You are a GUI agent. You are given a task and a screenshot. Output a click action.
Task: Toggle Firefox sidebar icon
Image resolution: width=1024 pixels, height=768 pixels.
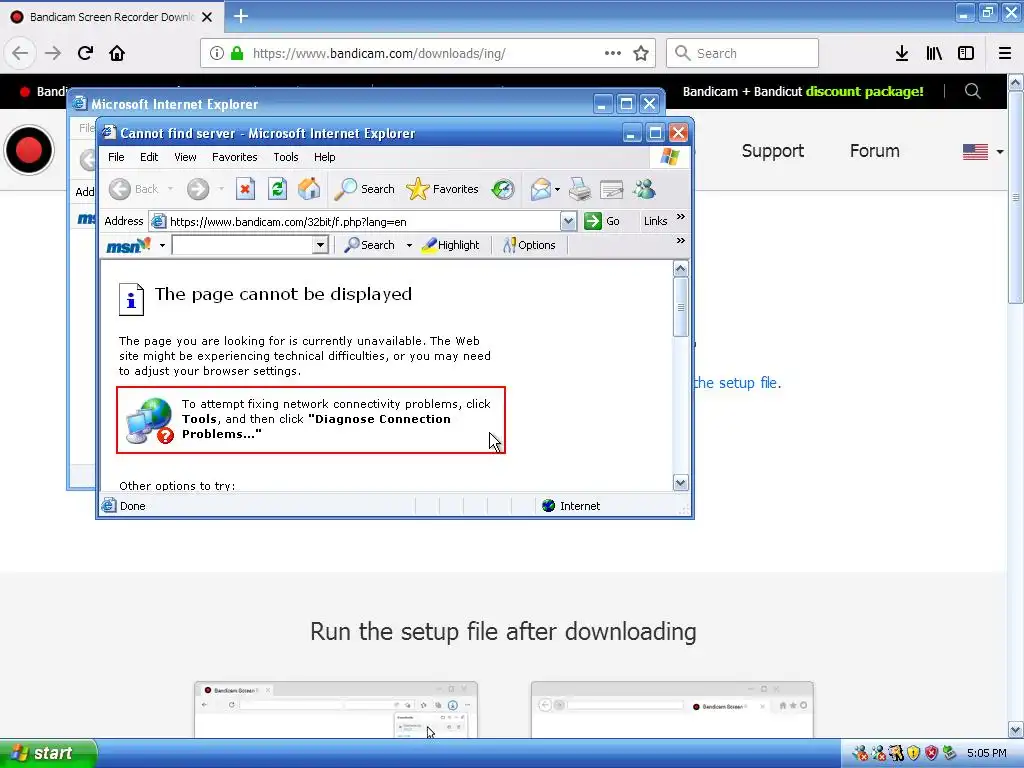coord(966,53)
